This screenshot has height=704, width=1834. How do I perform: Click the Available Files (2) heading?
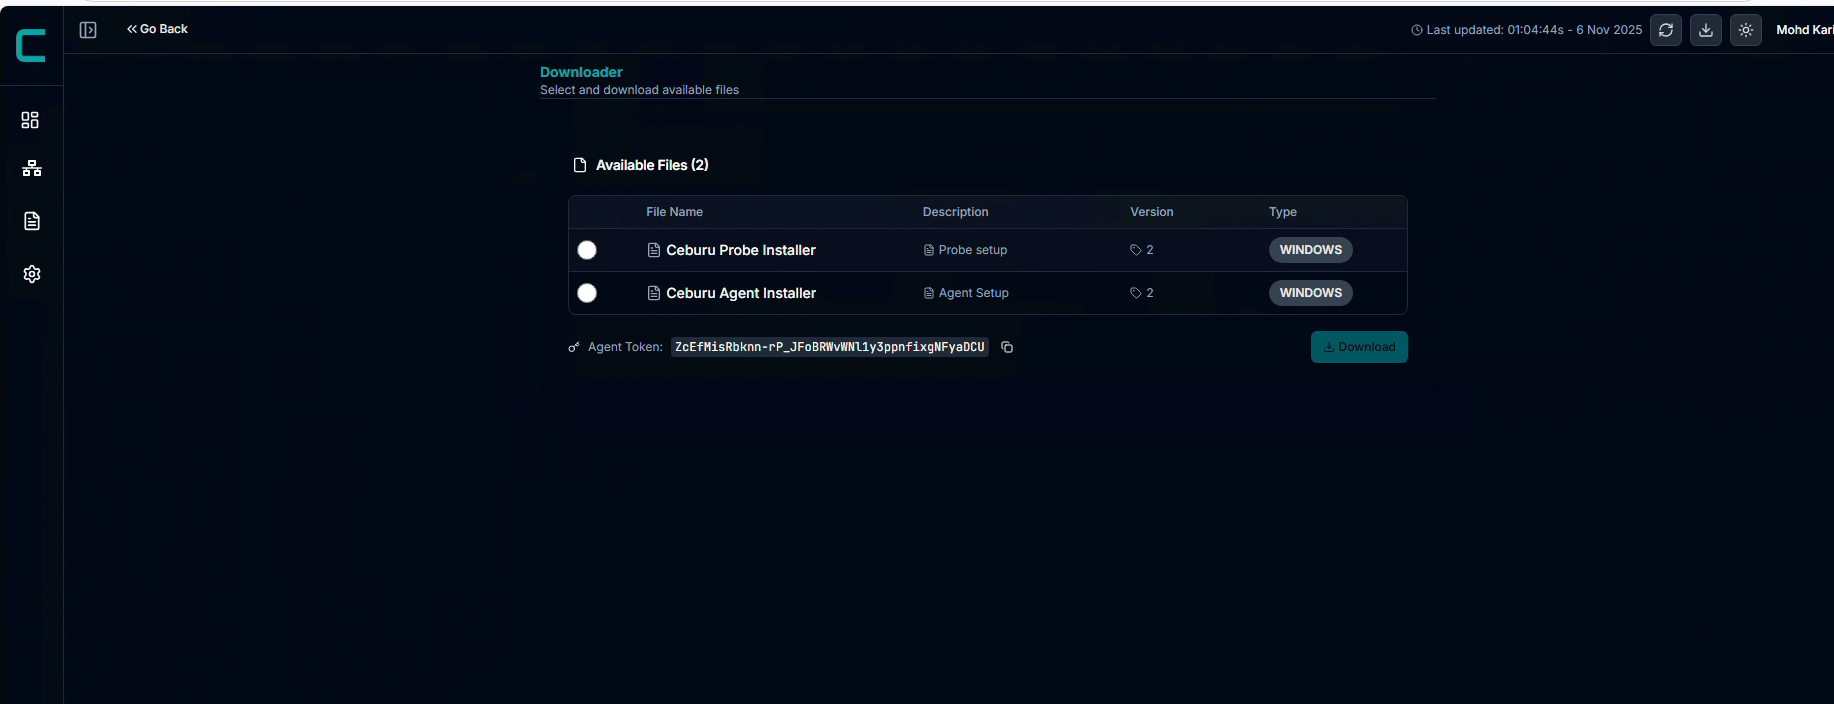pos(652,165)
